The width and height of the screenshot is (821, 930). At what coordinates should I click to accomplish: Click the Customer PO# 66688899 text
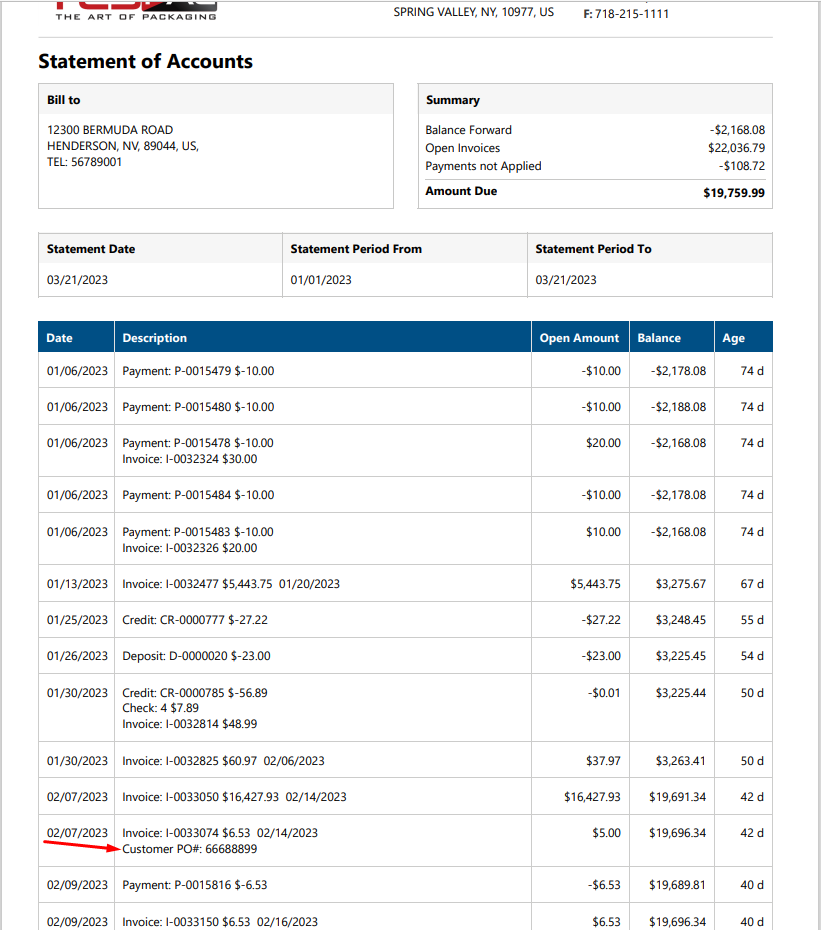click(190, 849)
